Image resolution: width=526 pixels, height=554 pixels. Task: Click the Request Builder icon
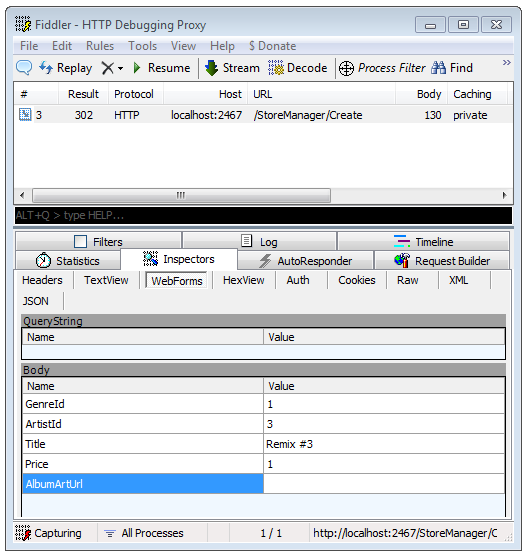click(402, 260)
